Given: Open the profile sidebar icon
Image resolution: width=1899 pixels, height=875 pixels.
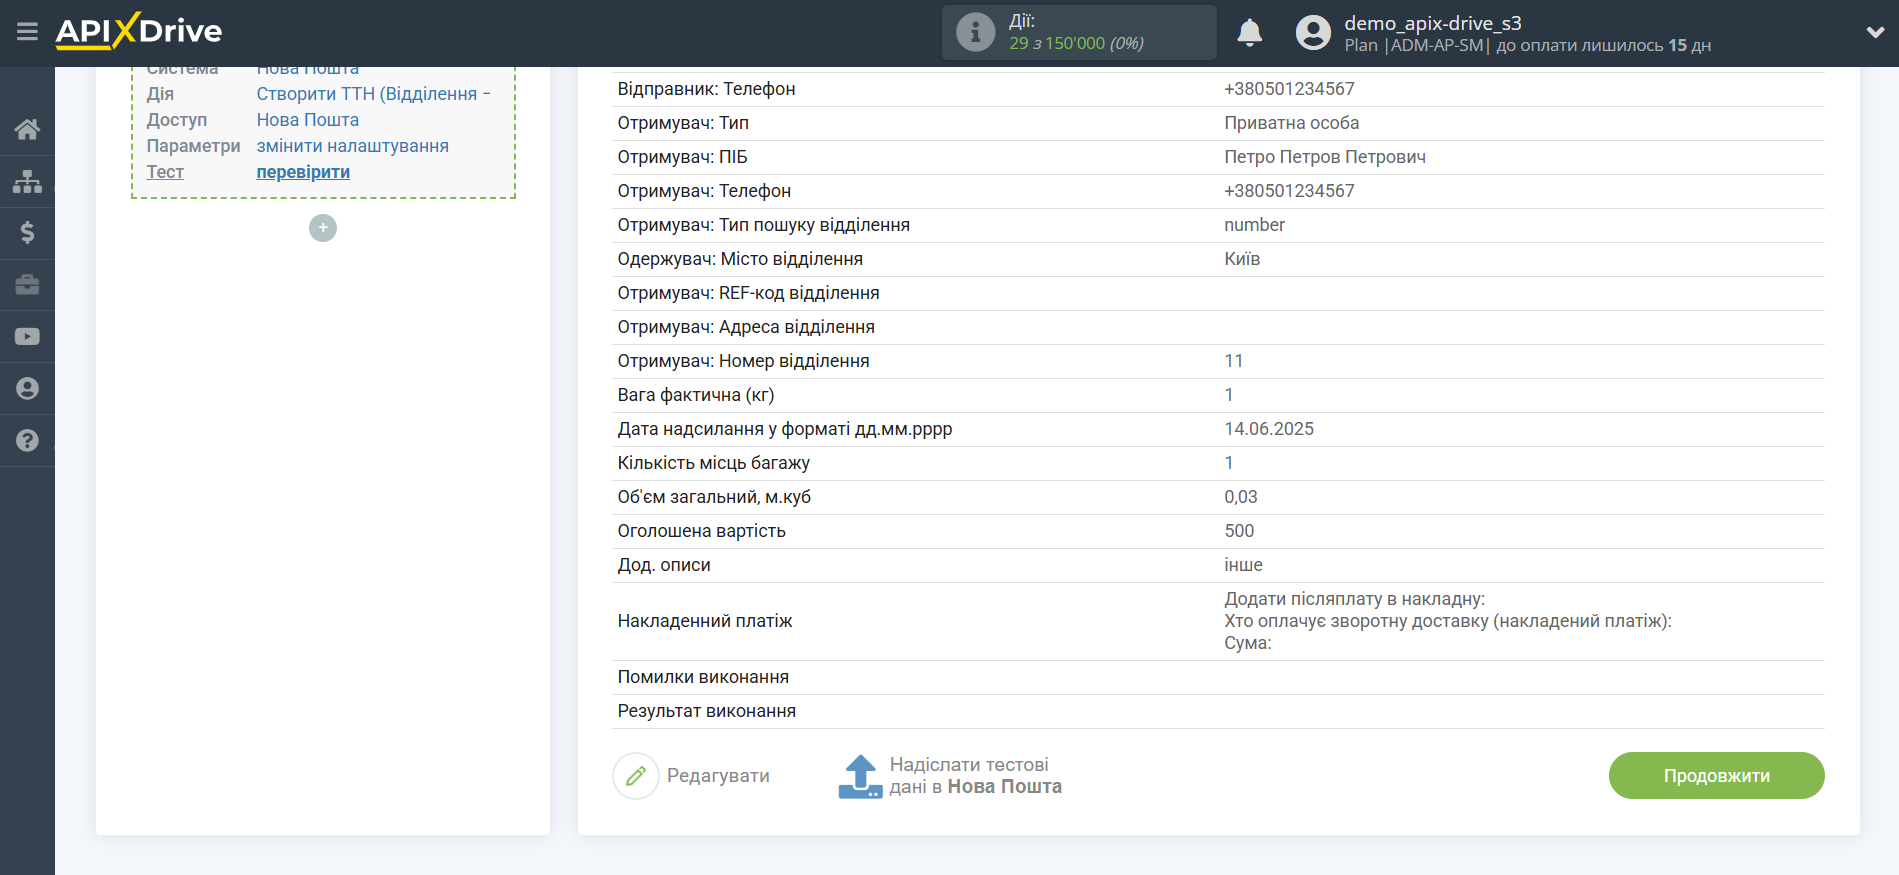Looking at the screenshot, I should [27, 389].
